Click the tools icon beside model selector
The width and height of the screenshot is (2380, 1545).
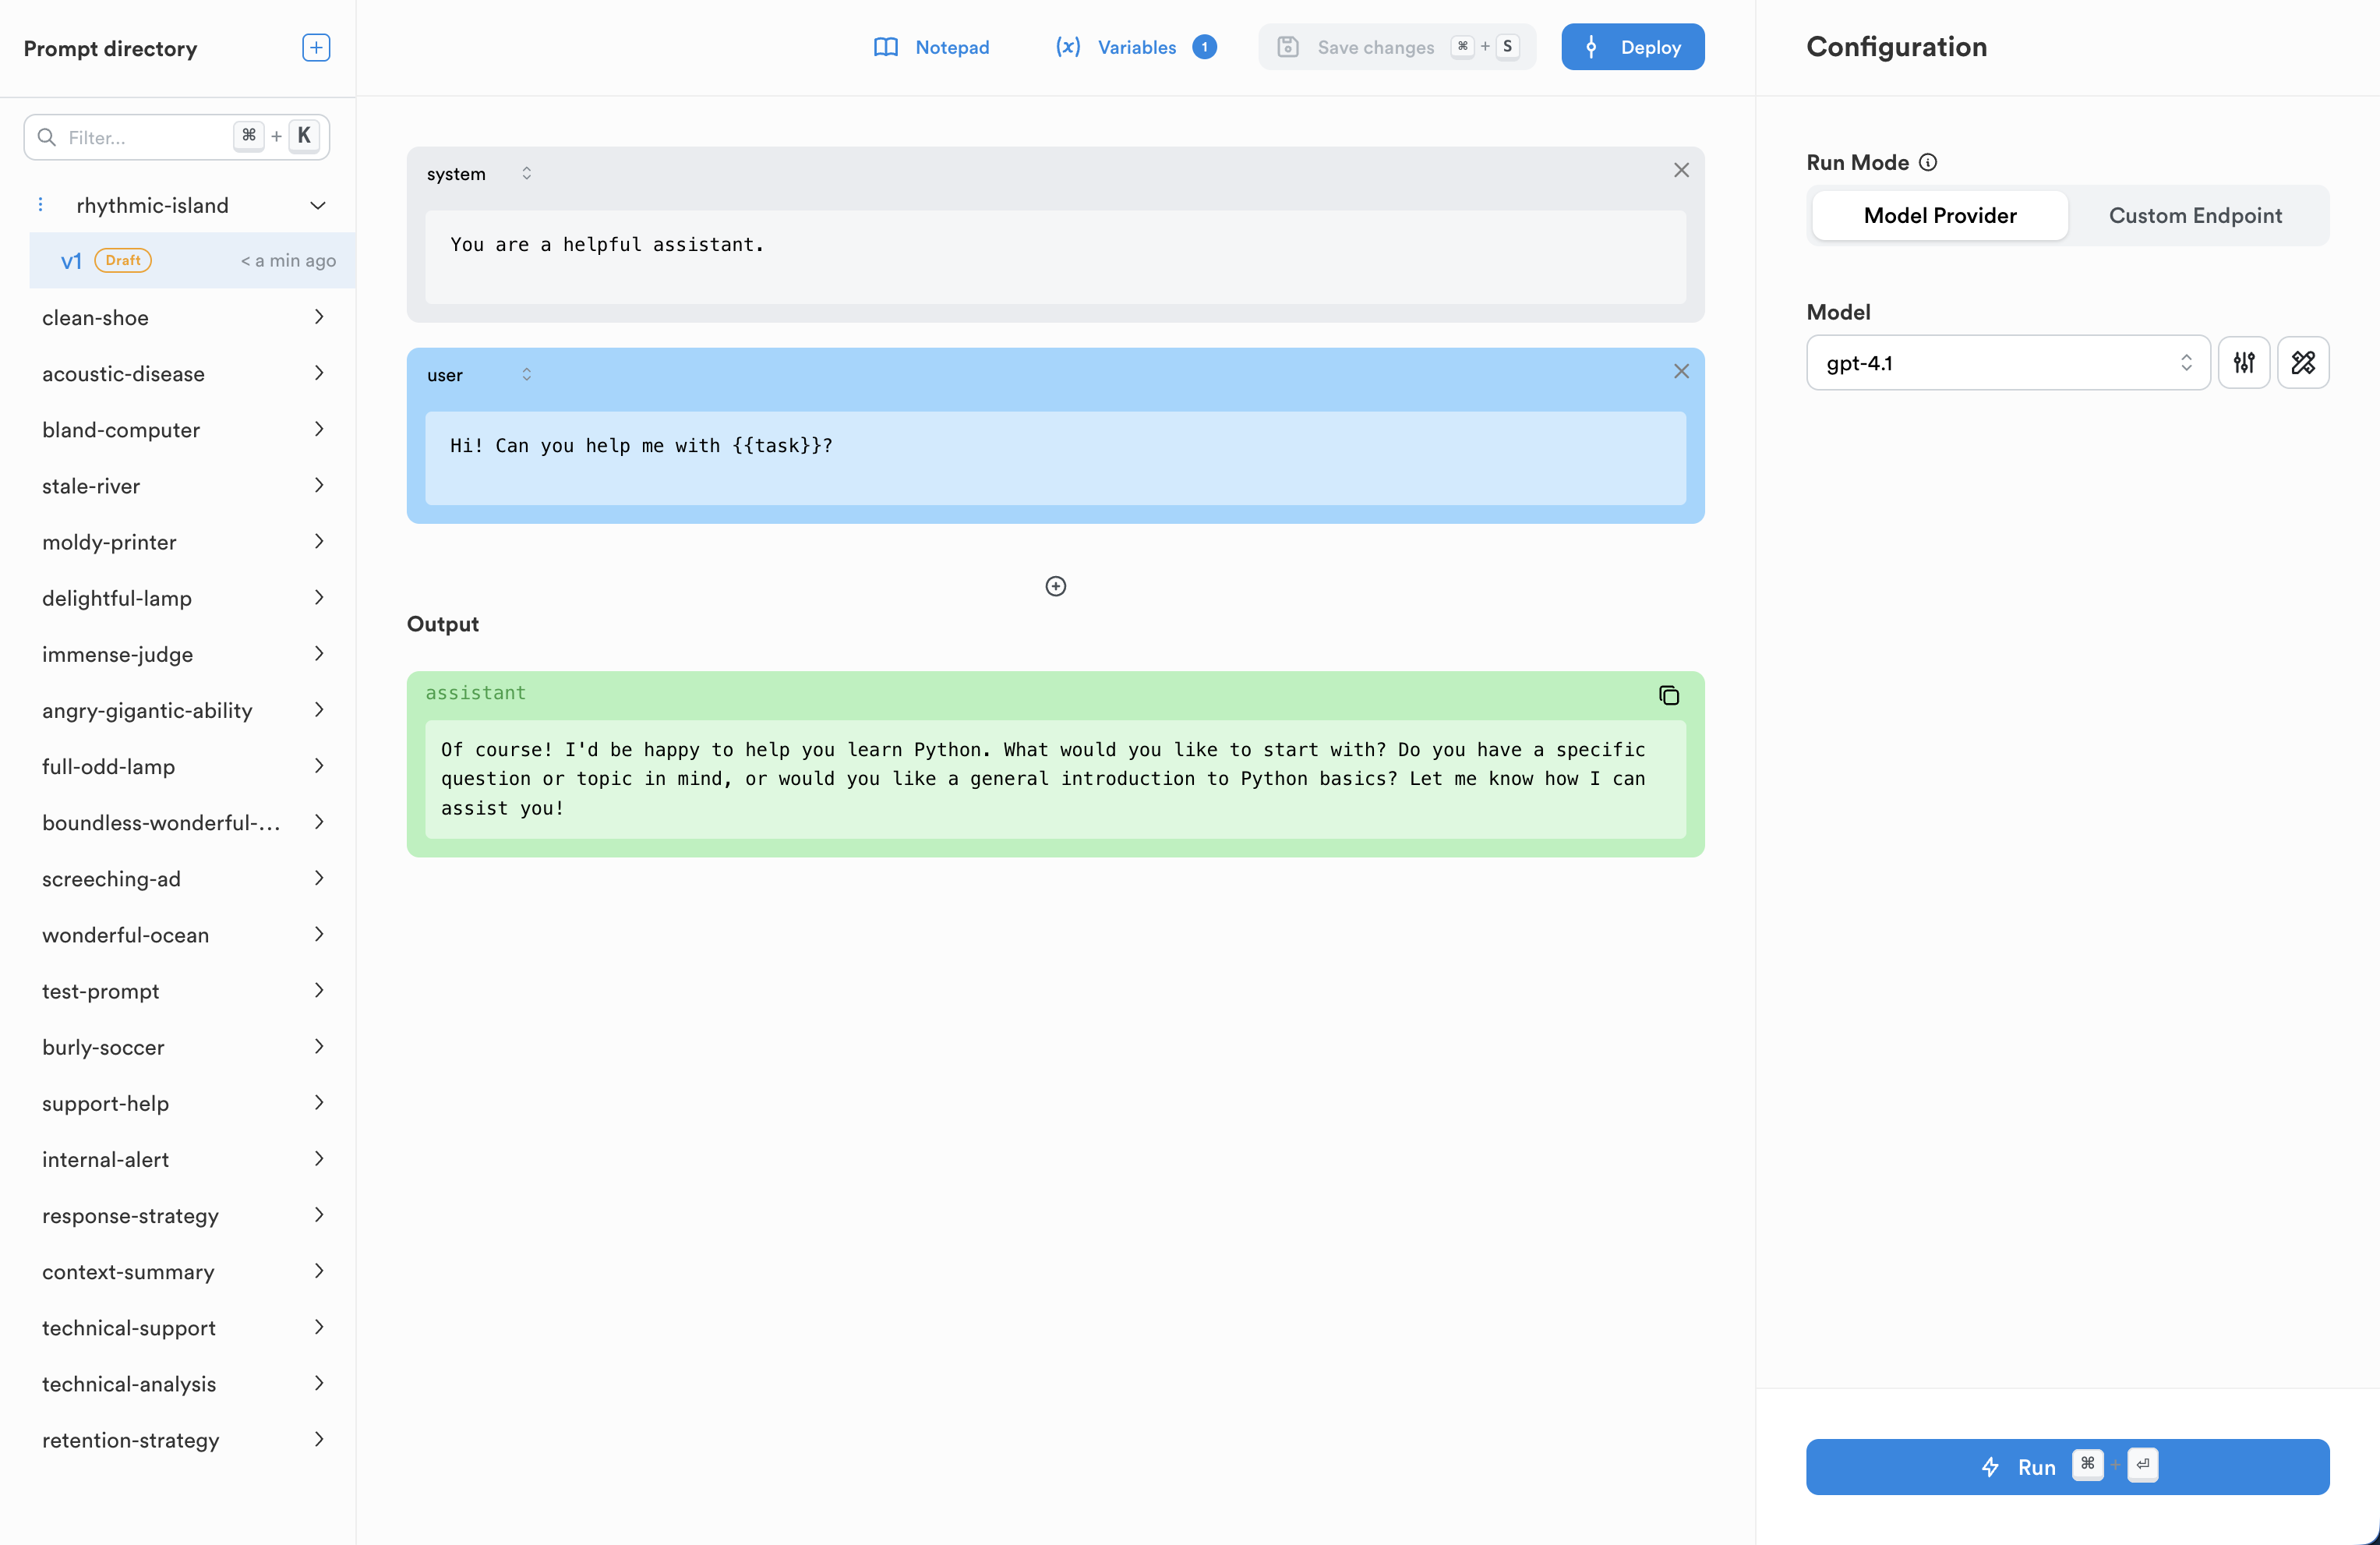pyautogui.click(x=2303, y=362)
